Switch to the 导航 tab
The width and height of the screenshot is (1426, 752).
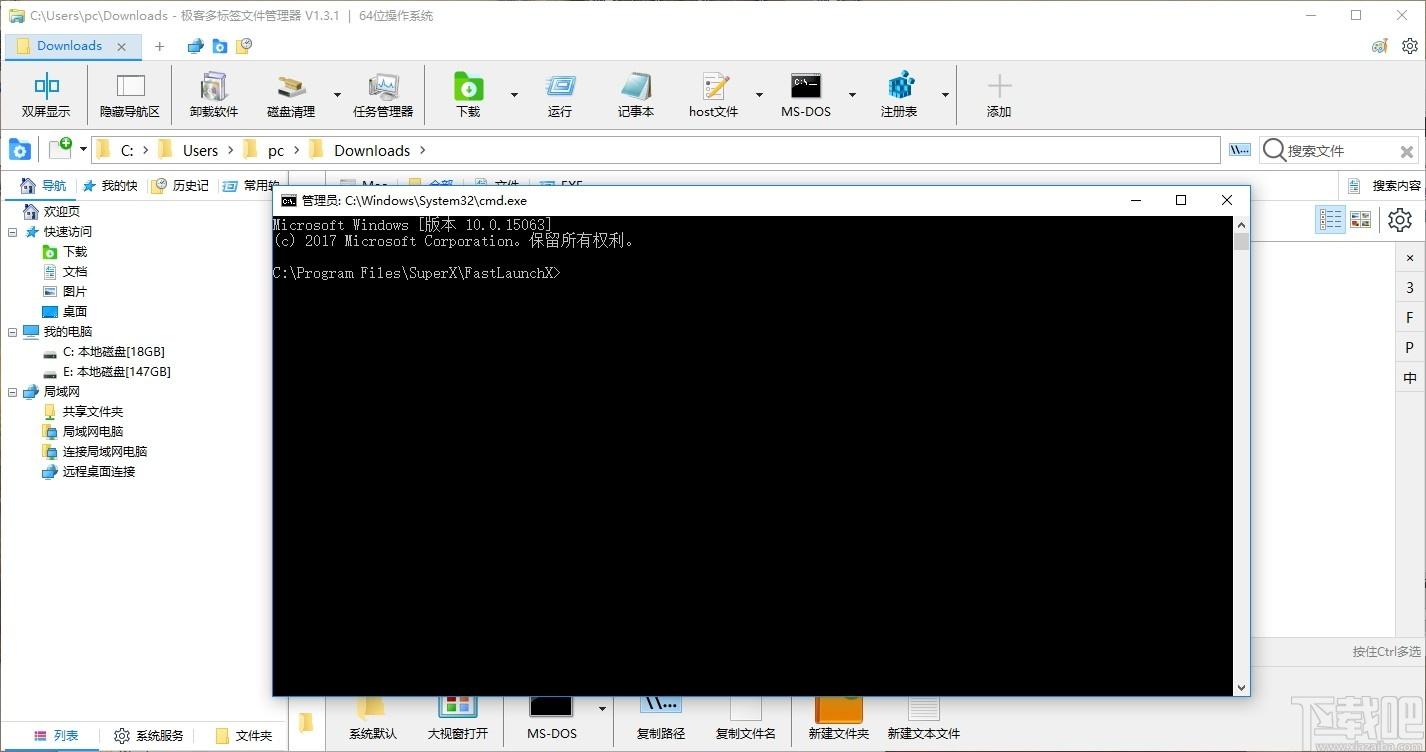click(x=43, y=185)
